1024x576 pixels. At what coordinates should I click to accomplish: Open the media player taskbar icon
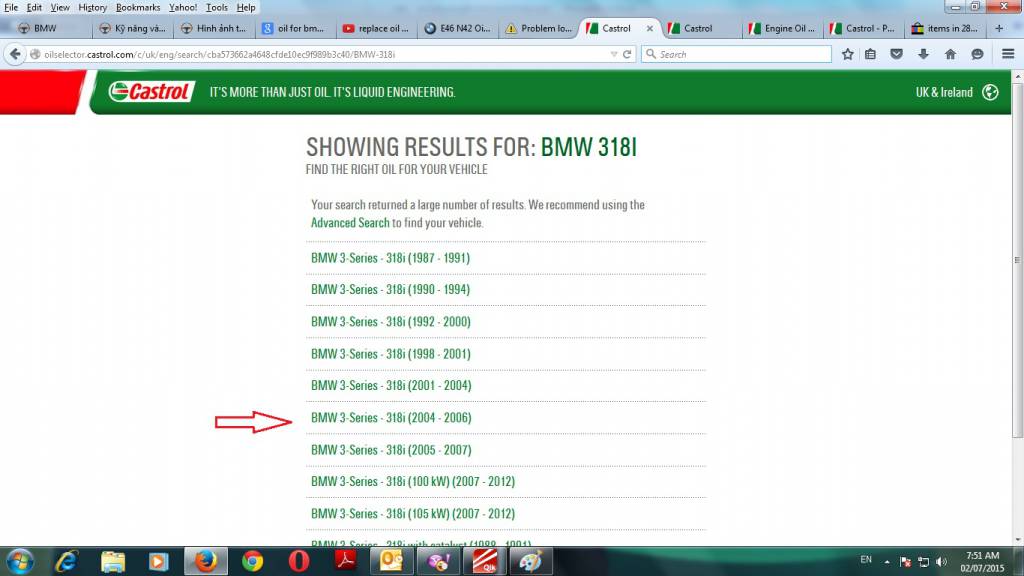(x=158, y=562)
